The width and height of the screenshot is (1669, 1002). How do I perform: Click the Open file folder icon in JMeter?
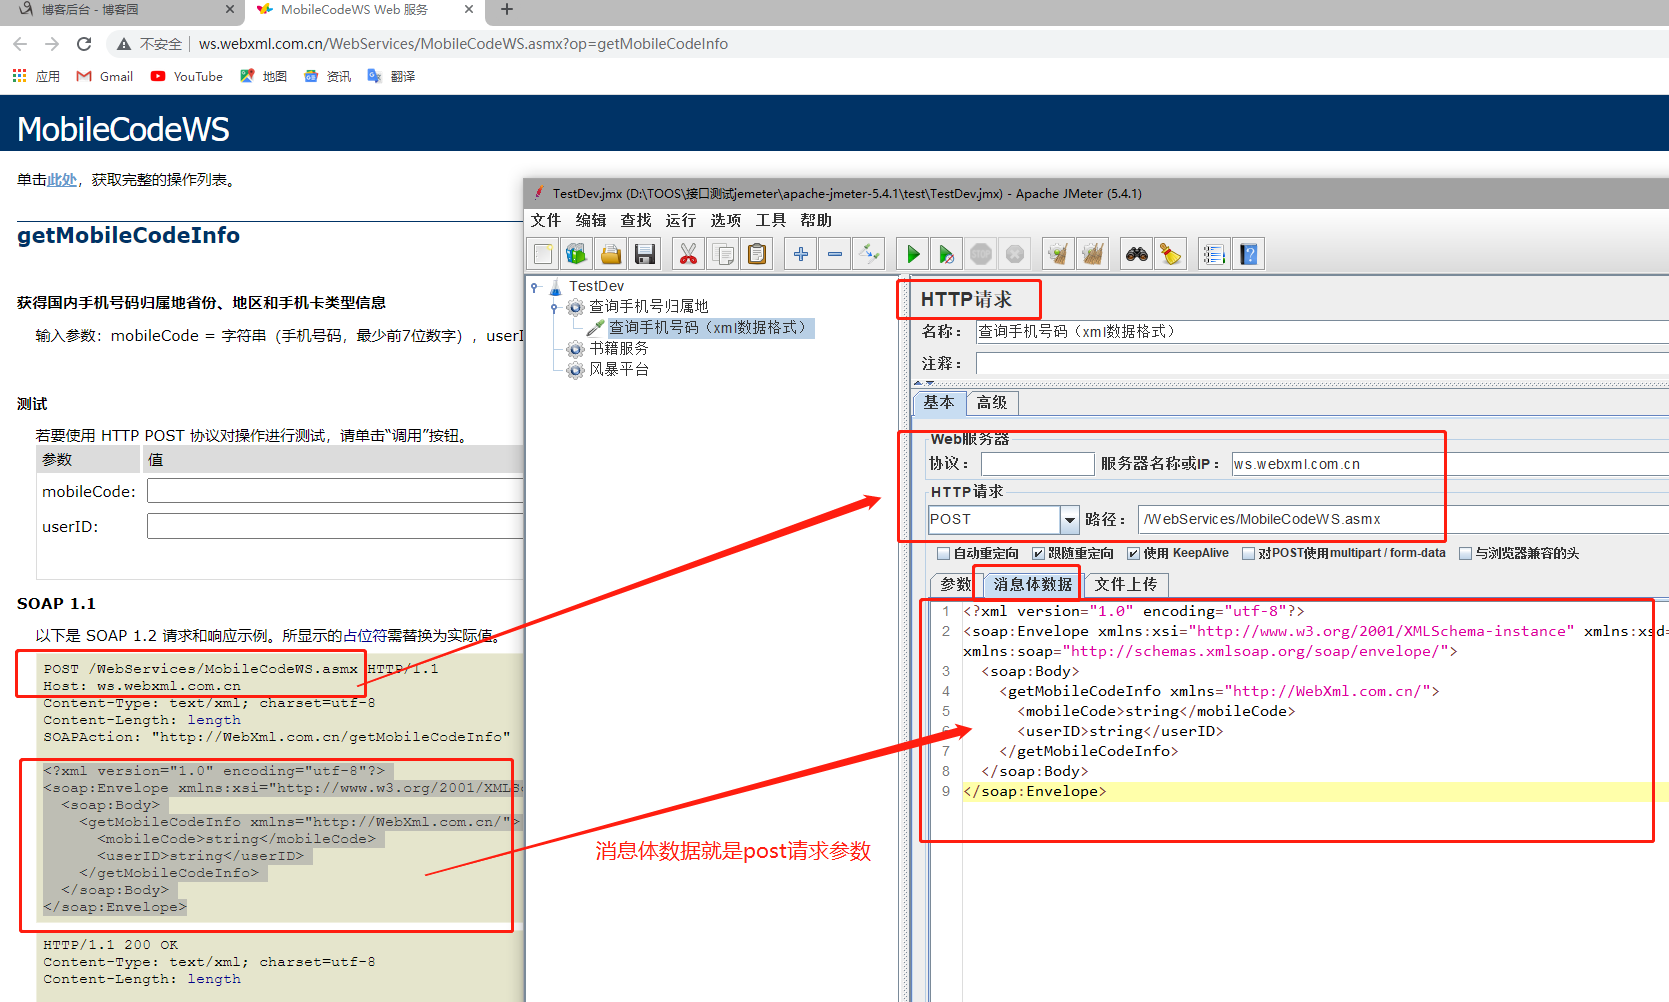611,254
